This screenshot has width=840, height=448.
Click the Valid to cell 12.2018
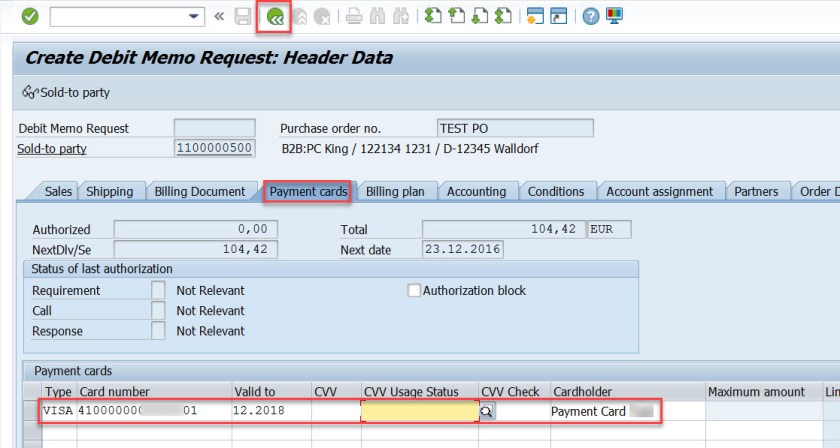click(272, 411)
